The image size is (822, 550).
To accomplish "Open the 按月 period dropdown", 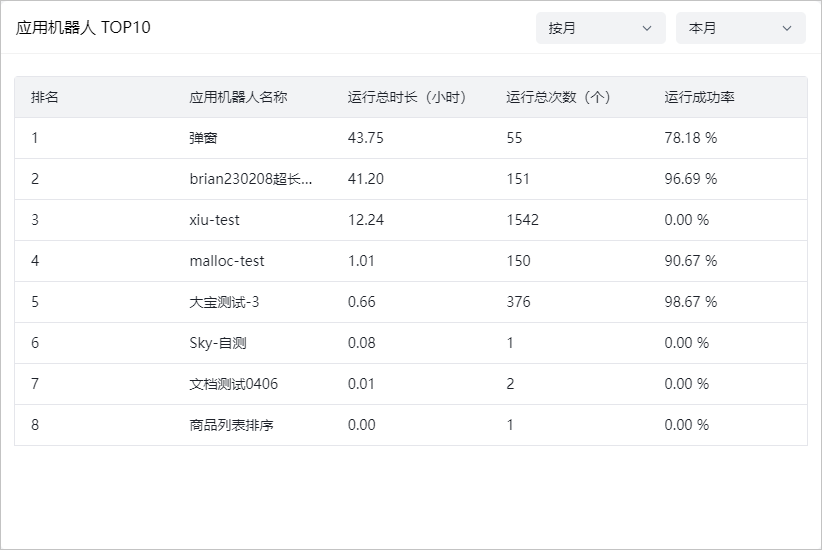I will point(600,28).
